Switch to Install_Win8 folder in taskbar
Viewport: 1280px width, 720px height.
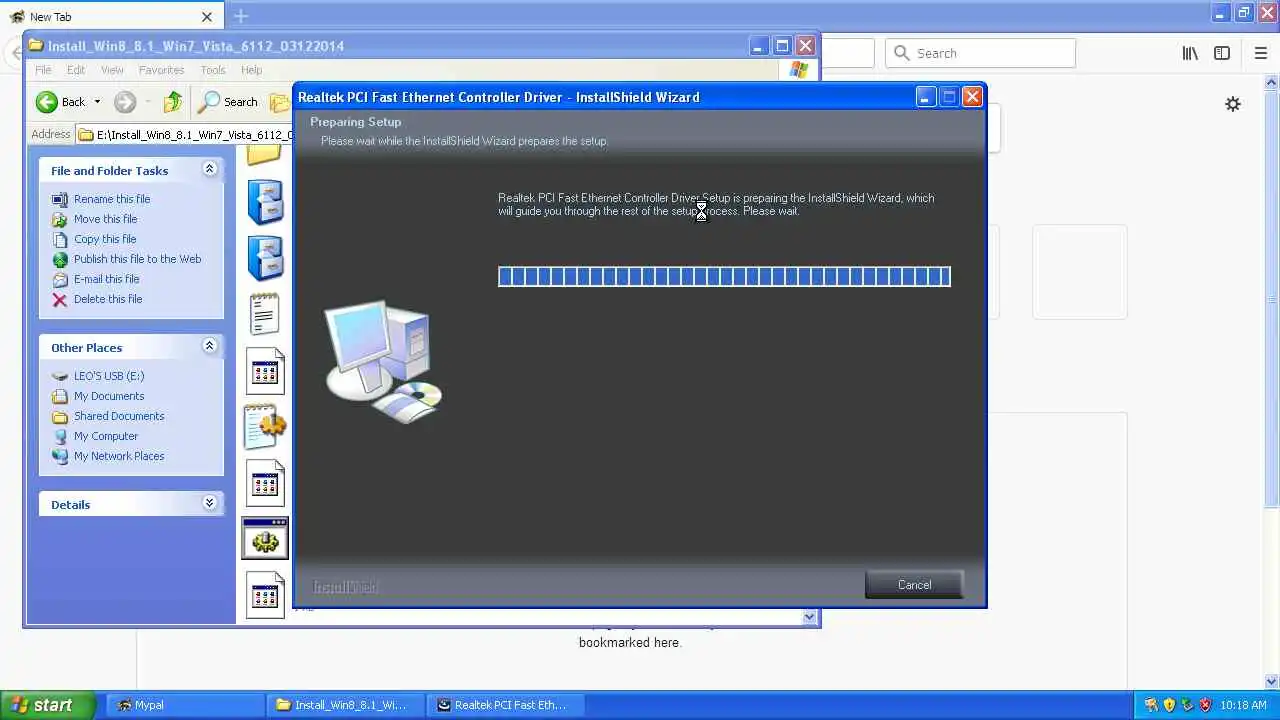pyautogui.click(x=345, y=705)
